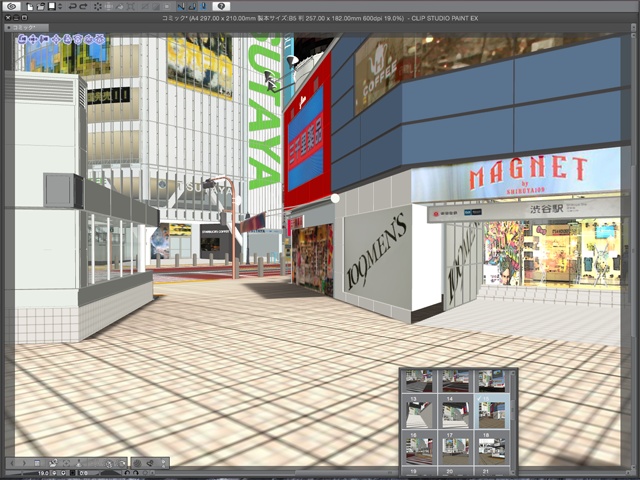Click the zoom in button in status bar

click(63, 473)
